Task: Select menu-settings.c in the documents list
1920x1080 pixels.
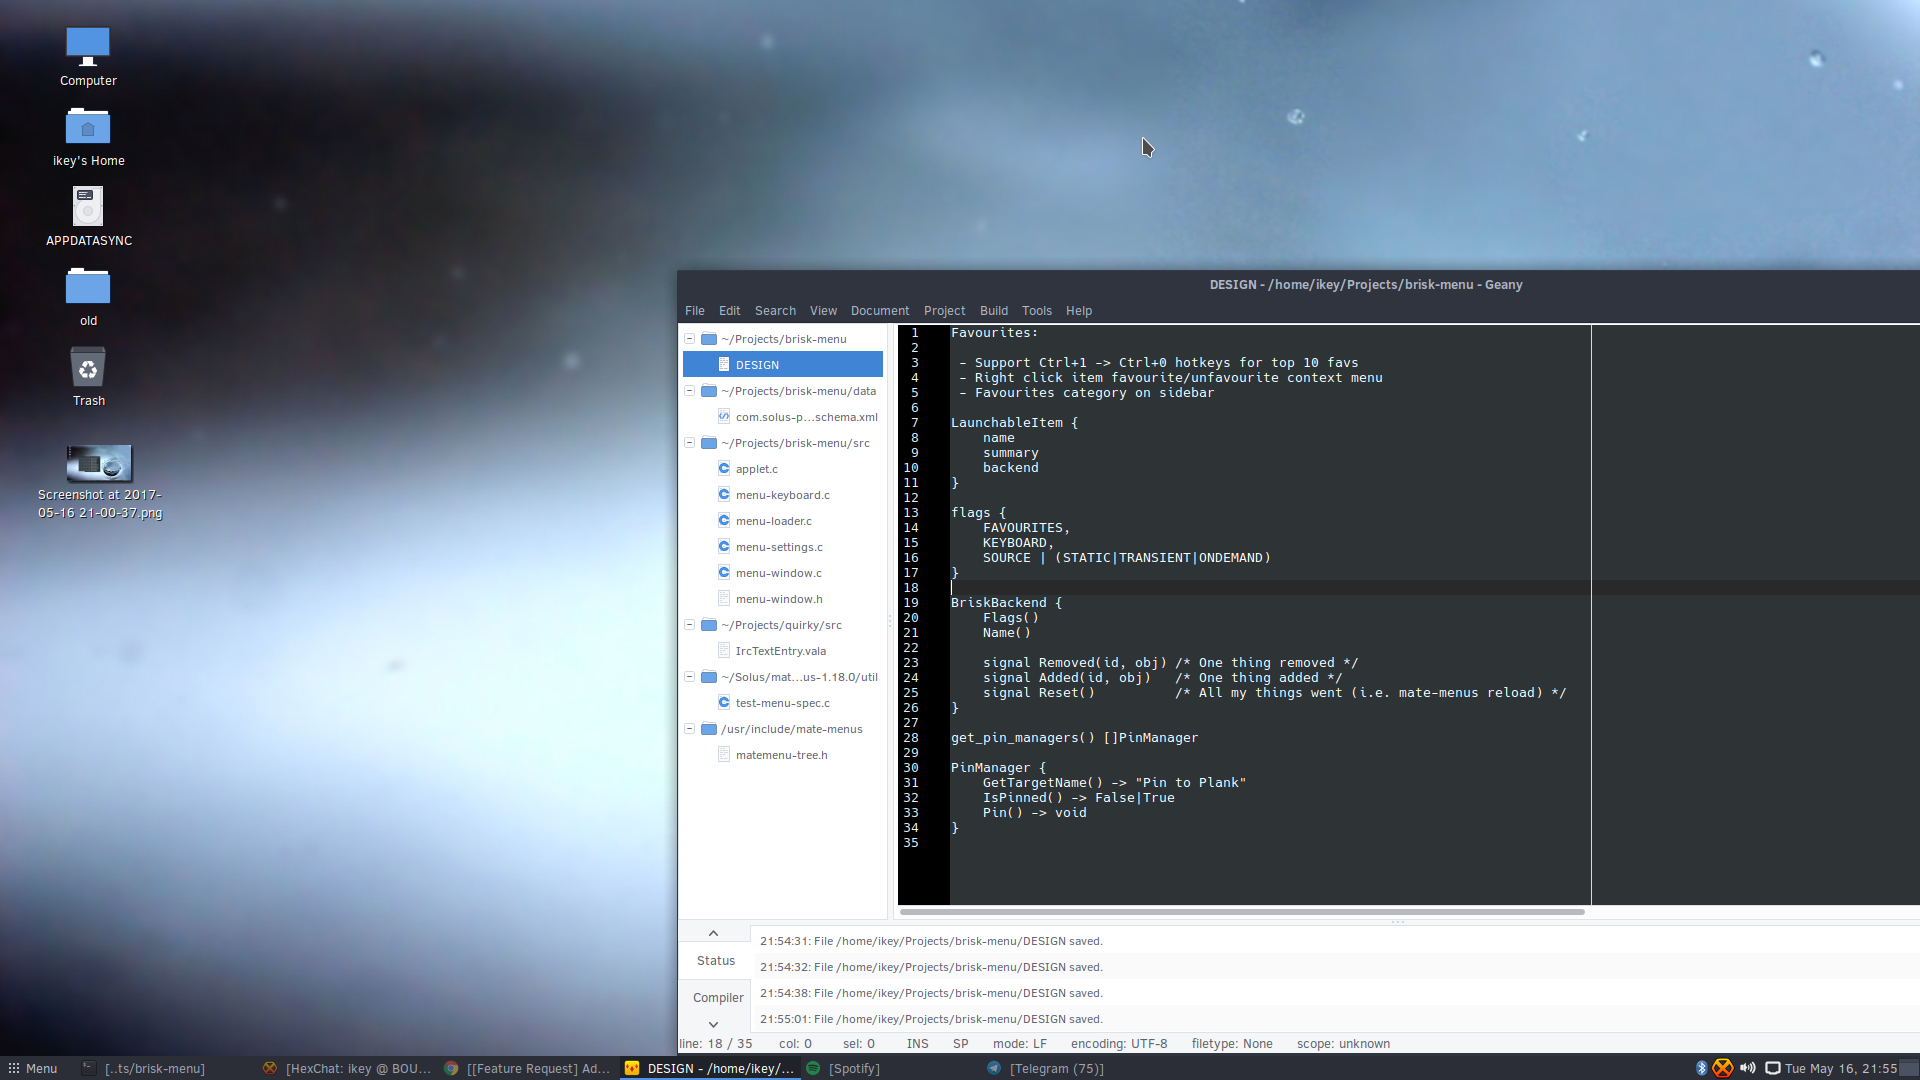Action: pos(782,547)
